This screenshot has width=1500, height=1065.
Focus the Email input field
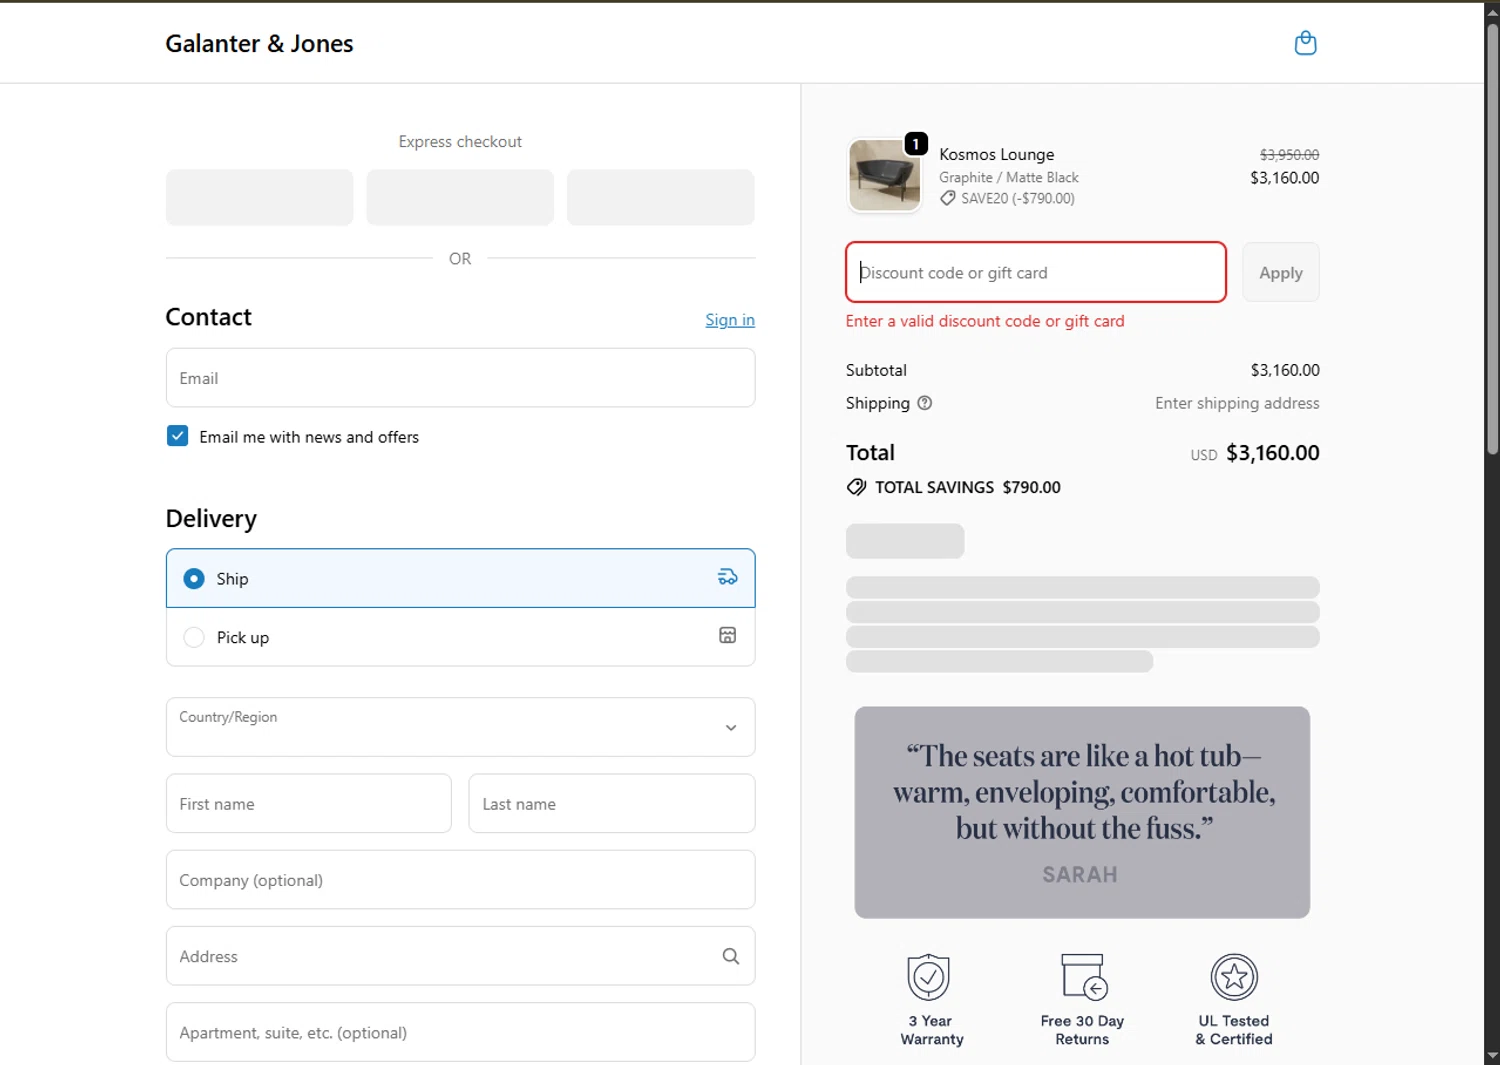click(x=460, y=378)
